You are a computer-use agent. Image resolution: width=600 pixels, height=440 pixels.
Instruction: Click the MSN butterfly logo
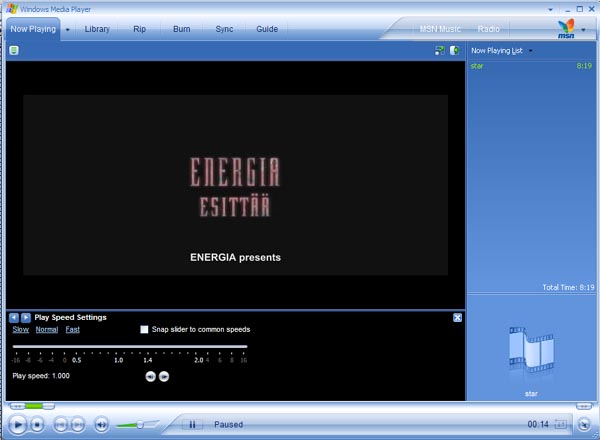coord(566,29)
